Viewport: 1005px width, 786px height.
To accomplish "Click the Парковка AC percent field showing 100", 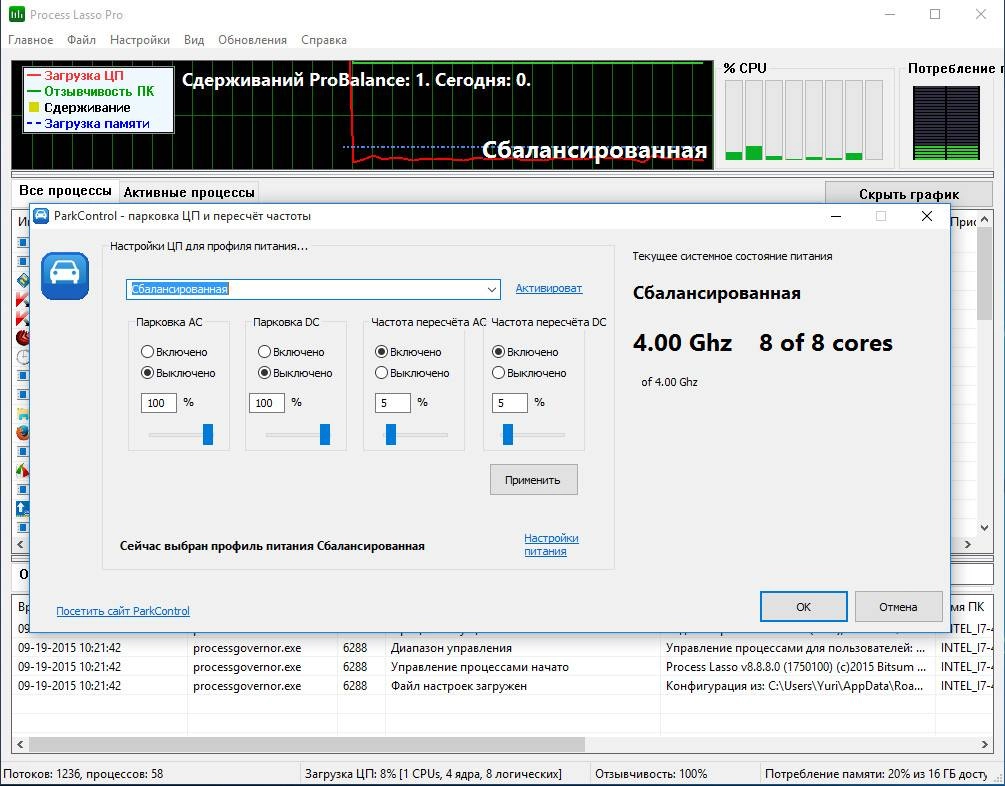I will (x=158, y=403).
